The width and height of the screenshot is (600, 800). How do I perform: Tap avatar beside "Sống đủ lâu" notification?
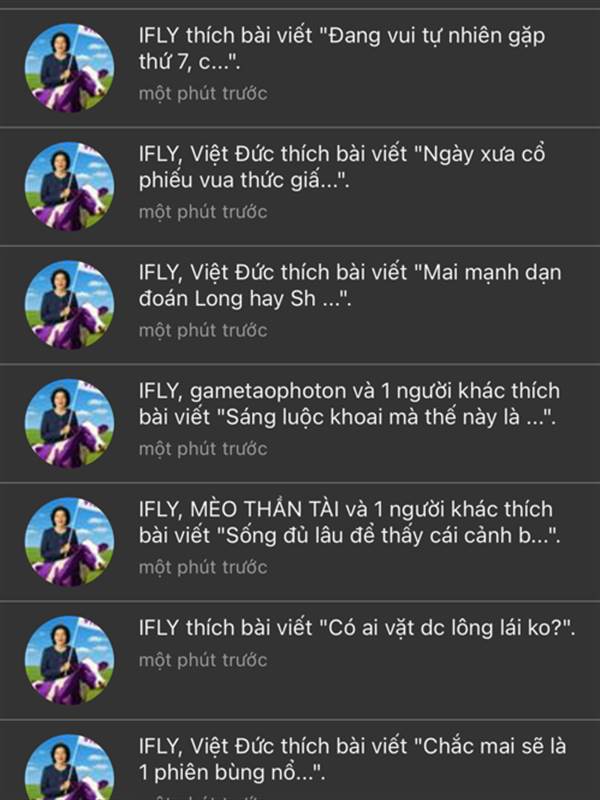coord(69,541)
